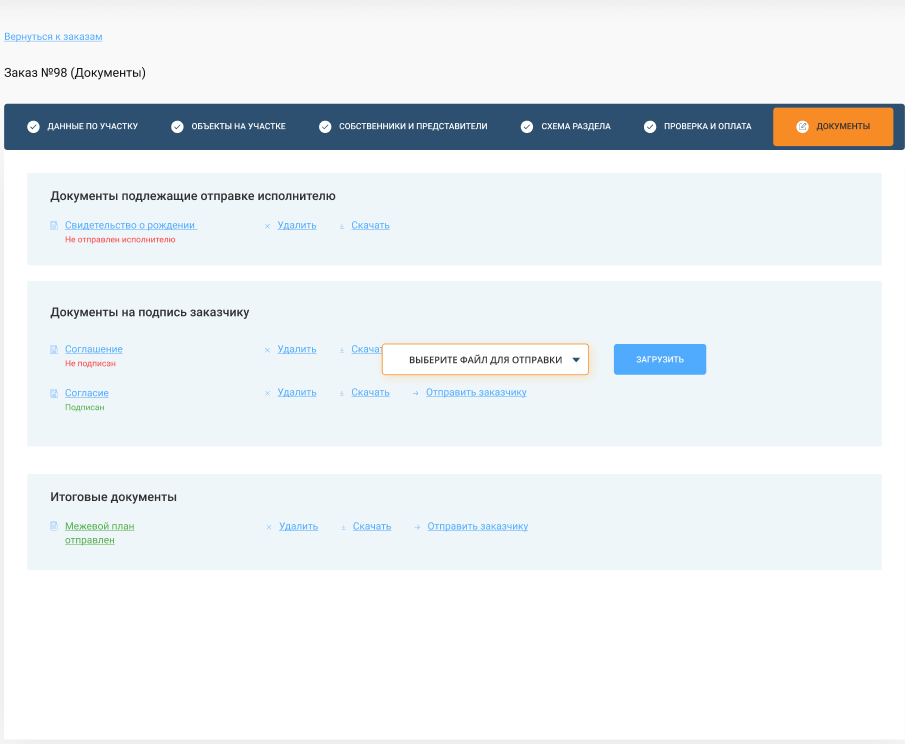
Task: Follow the Вернуться к заказам link
Action: click(x=53, y=36)
